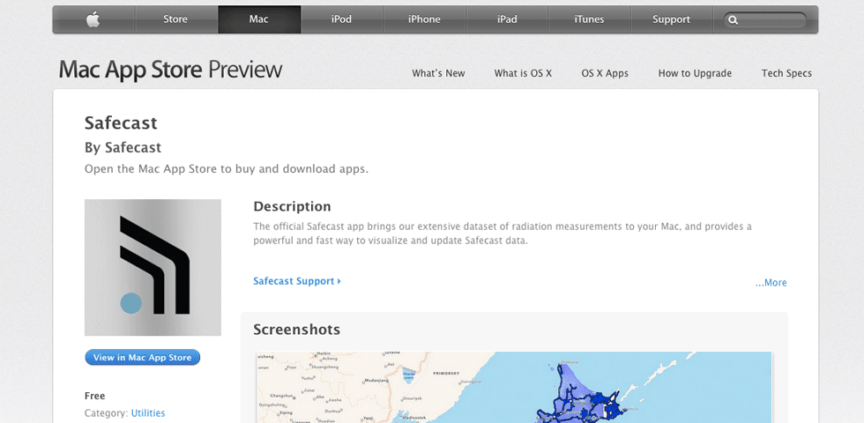Open the iPhone navigation tab
The width and height of the screenshot is (864, 423).
[x=424, y=19]
